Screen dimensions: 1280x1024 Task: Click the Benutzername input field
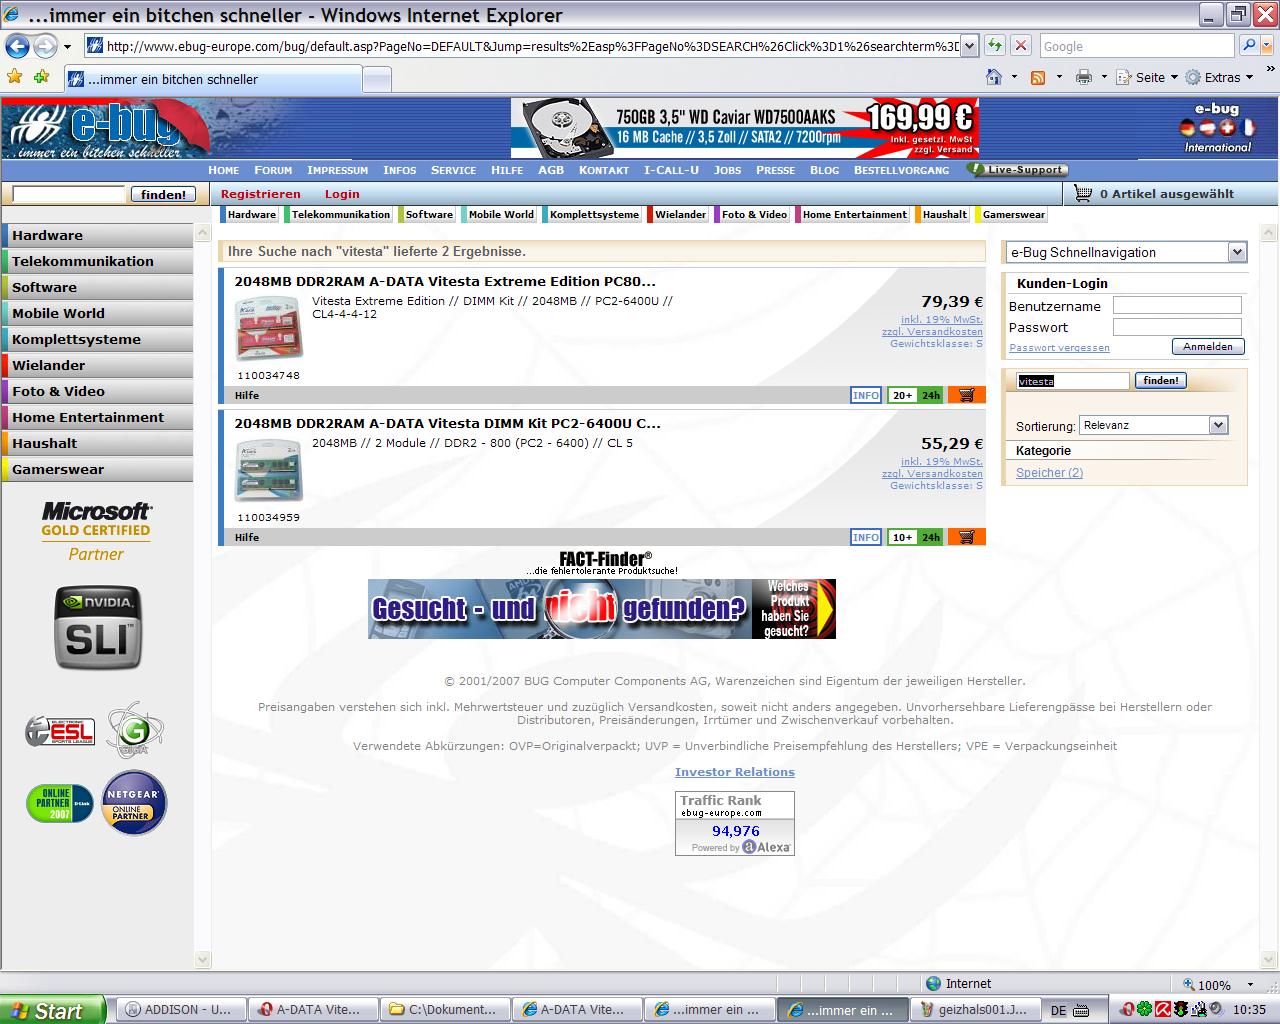1177,306
